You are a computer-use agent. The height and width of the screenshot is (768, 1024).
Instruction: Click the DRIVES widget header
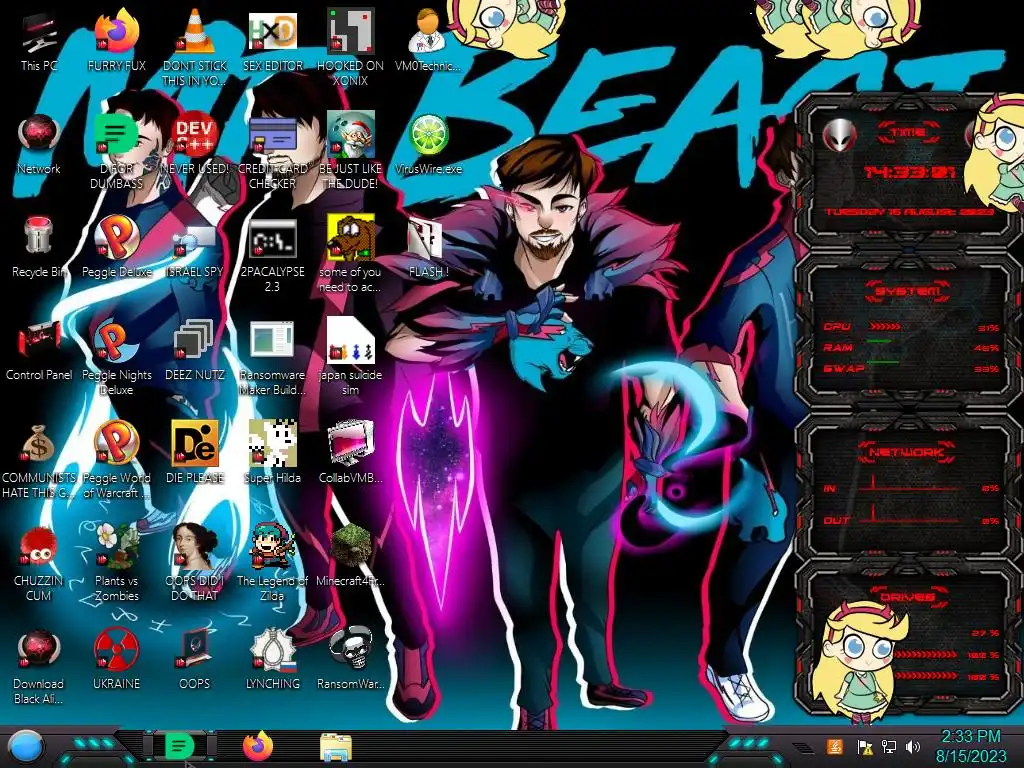(x=907, y=596)
